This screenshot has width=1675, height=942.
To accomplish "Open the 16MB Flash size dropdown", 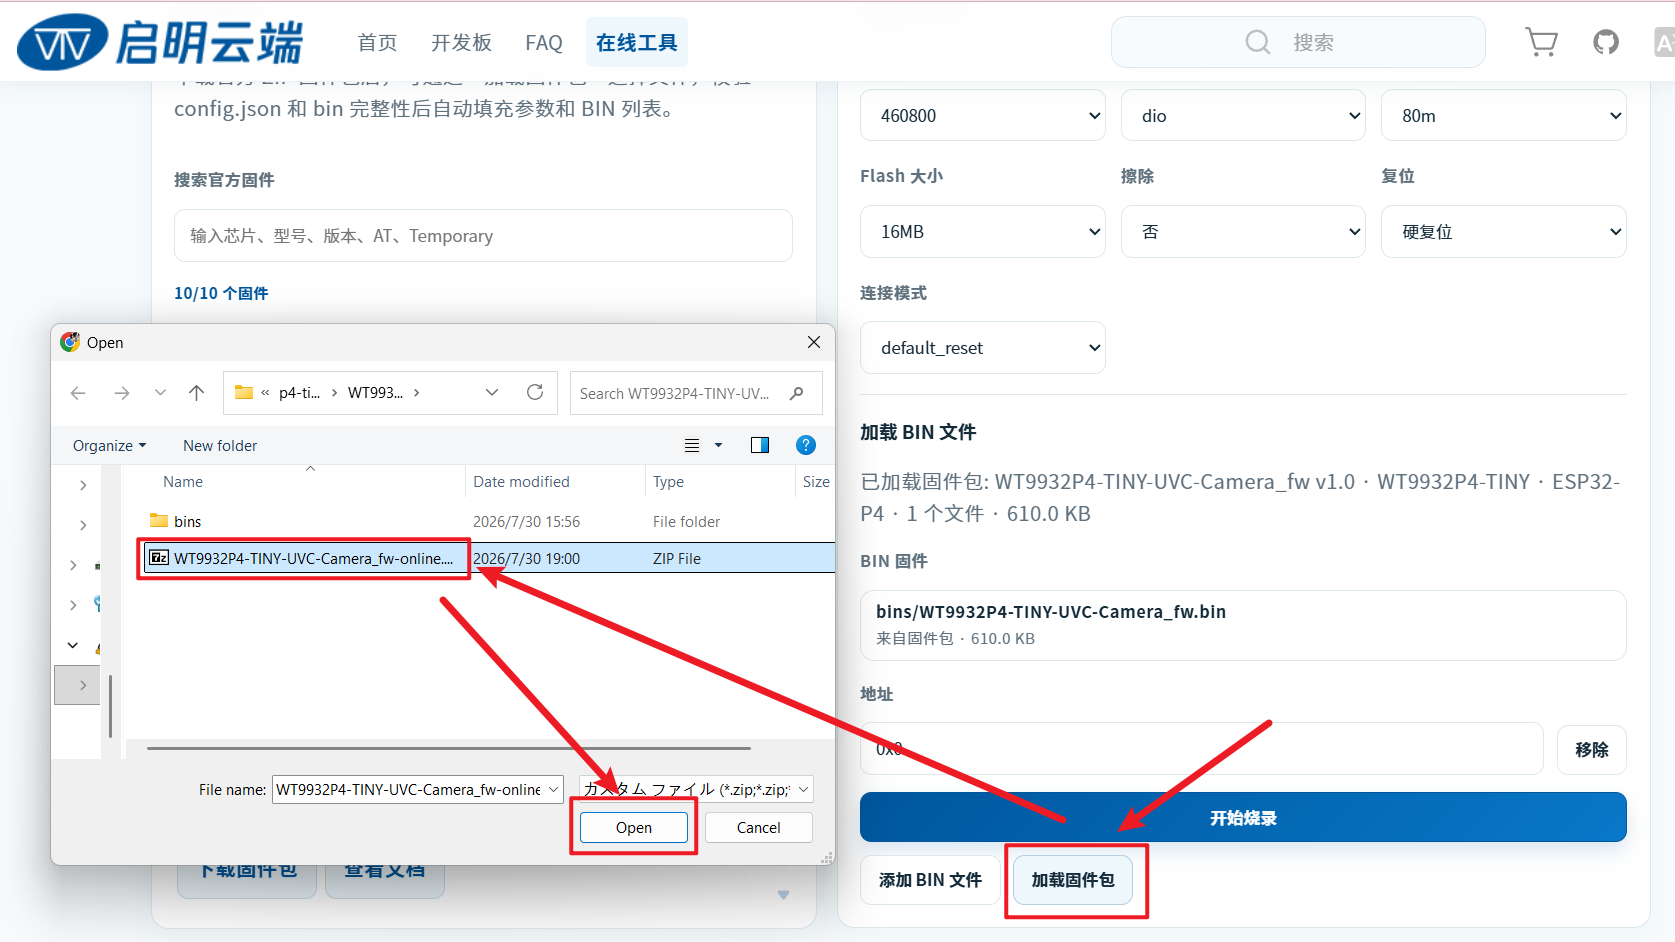I will click(983, 231).
